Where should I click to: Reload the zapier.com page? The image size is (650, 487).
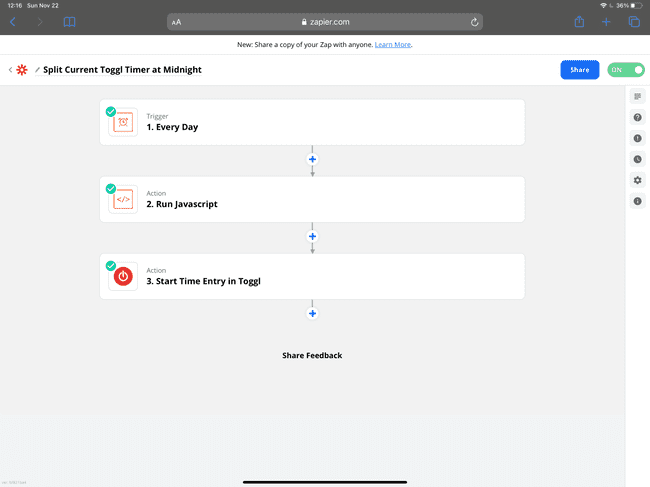point(474,22)
